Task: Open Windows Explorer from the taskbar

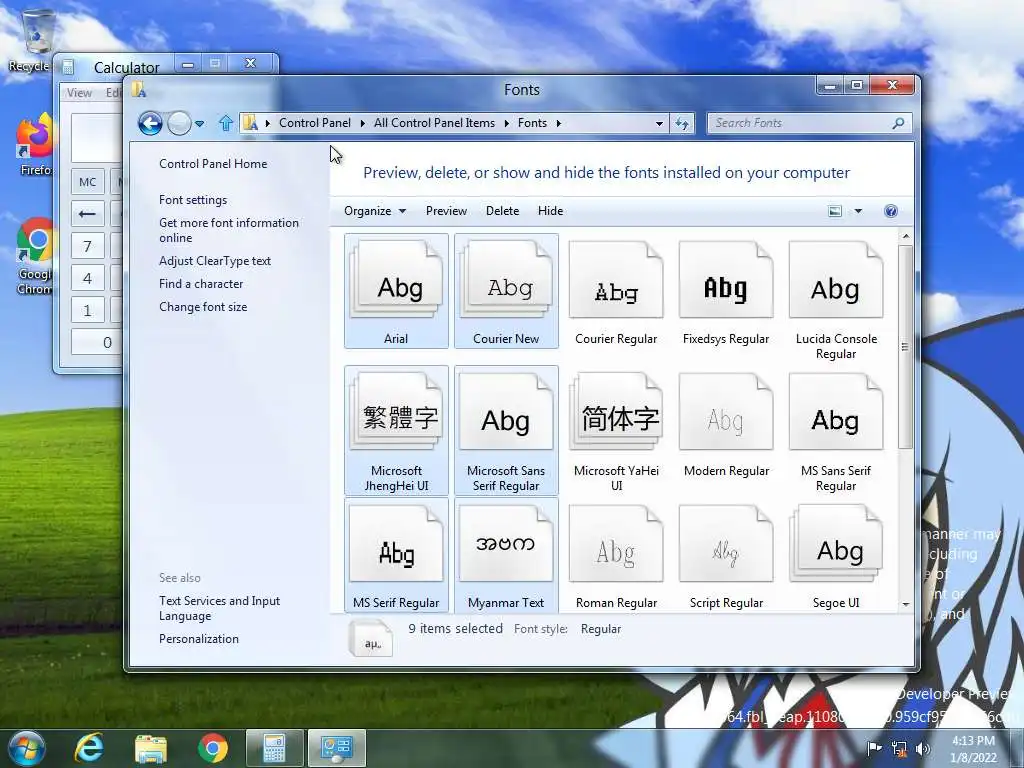Action: [151, 748]
